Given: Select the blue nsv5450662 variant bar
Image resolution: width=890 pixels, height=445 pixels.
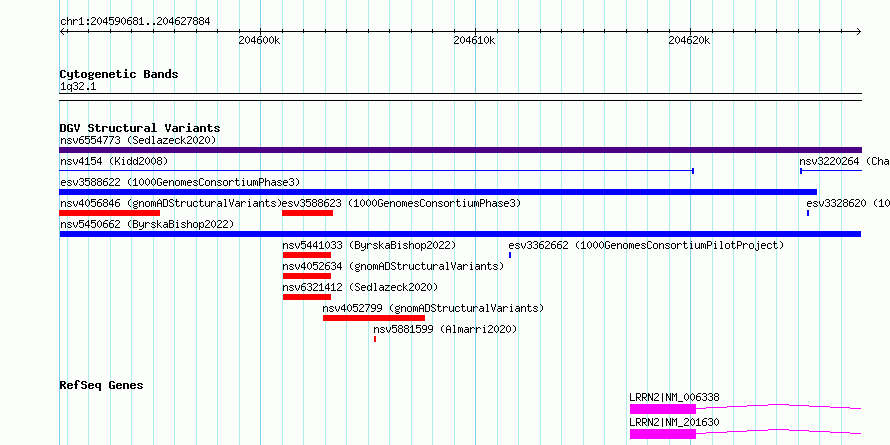Looking at the screenshot, I should [460, 234].
